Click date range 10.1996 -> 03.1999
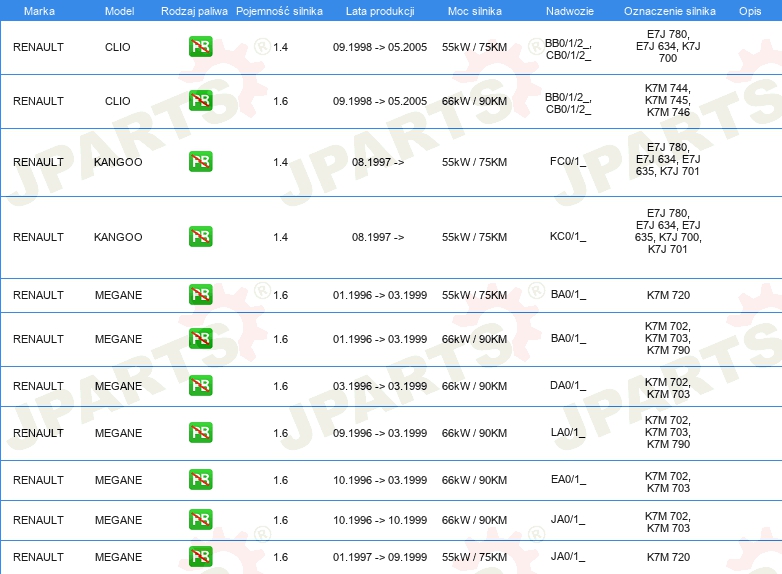The height and width of the screenshot is (574, 782). [380, 480]
